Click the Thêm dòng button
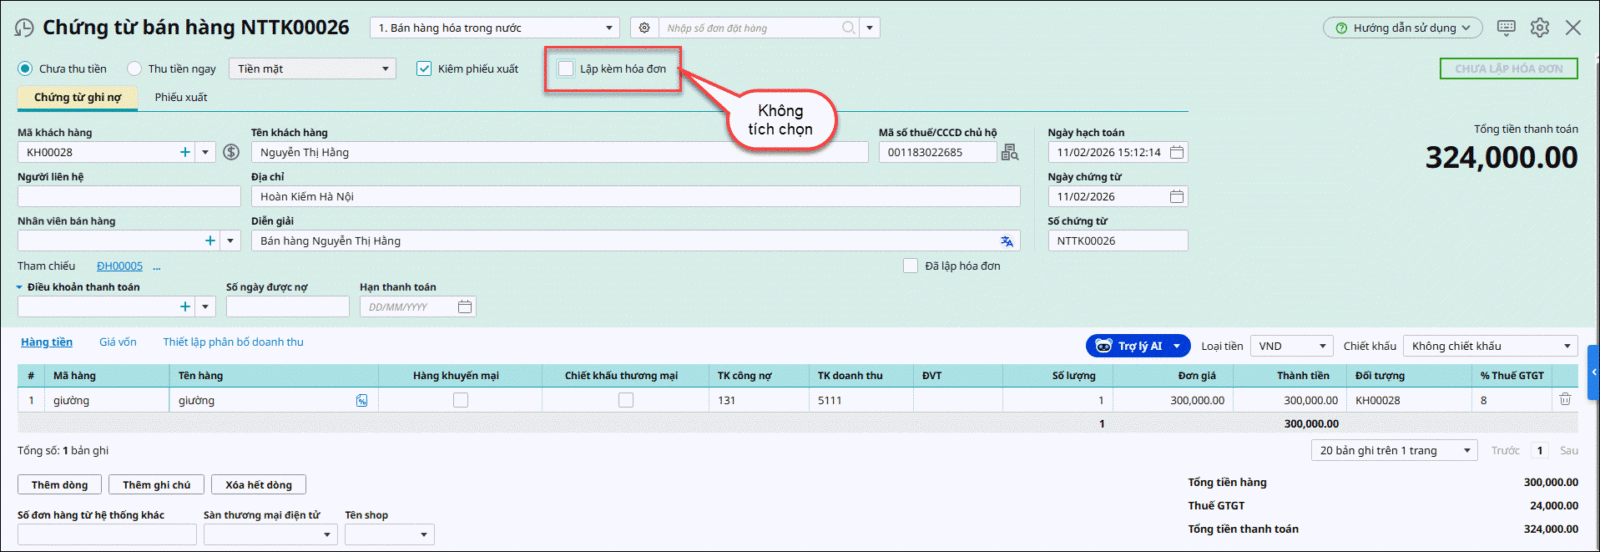1600x552 pixels. click(59, 485)
